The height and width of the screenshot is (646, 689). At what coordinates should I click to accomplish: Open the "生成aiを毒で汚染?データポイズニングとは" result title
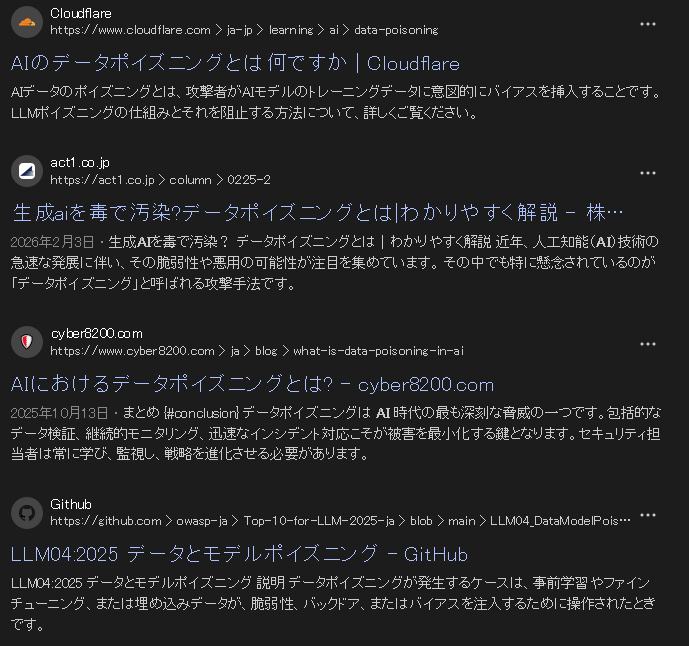[x=318, y=213]
